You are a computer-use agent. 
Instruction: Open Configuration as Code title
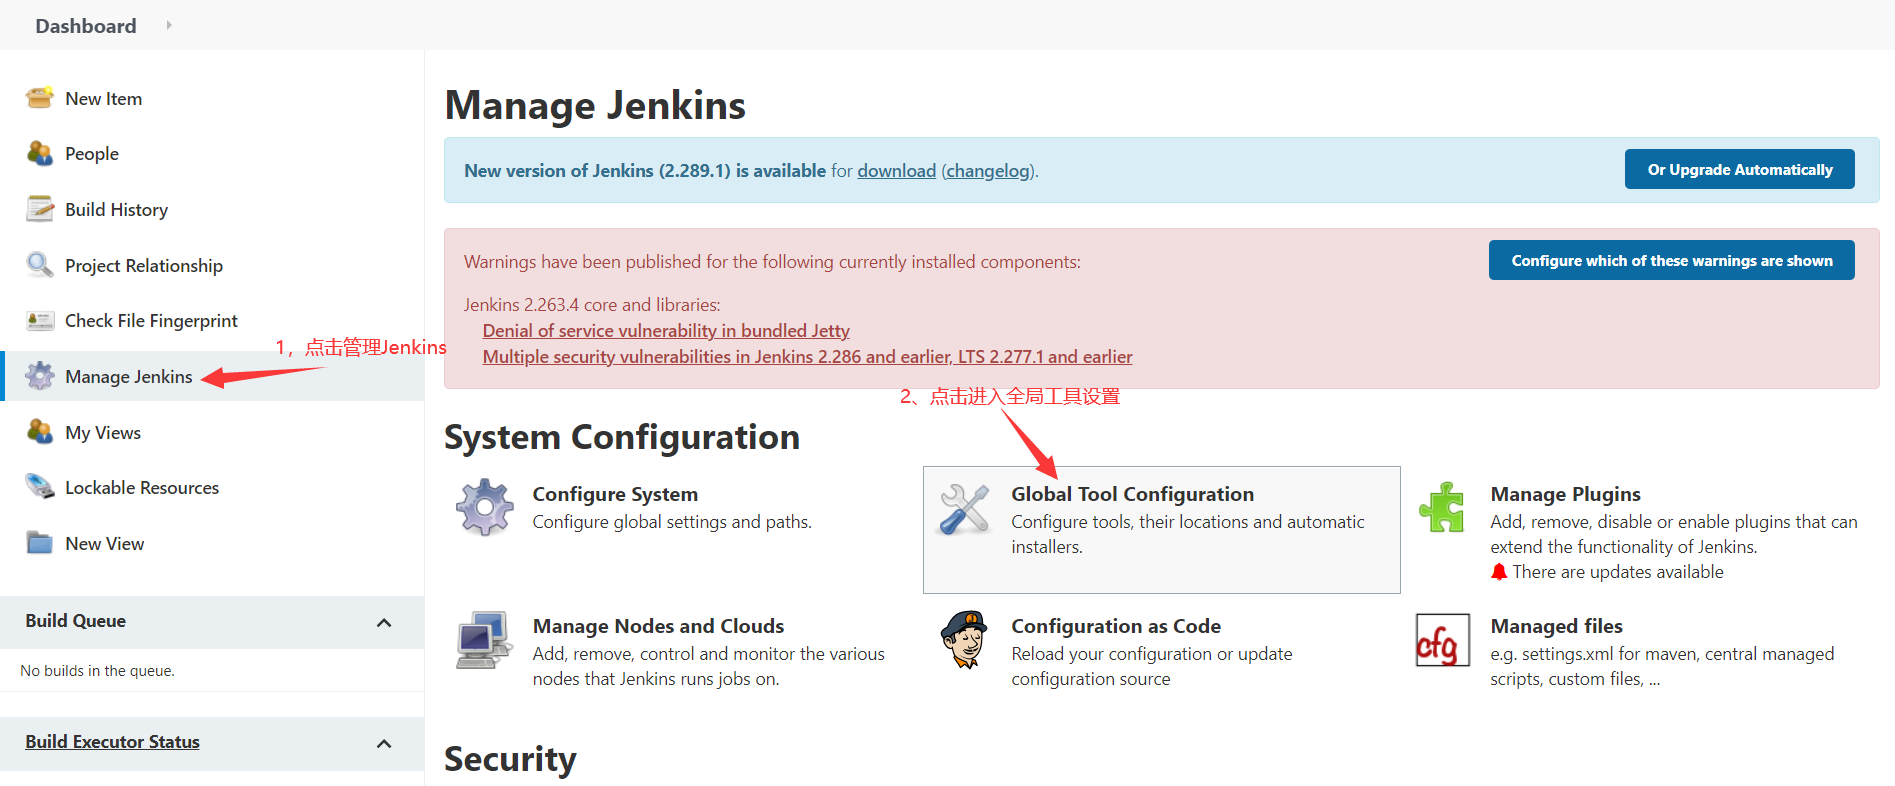click(1116, 626)
